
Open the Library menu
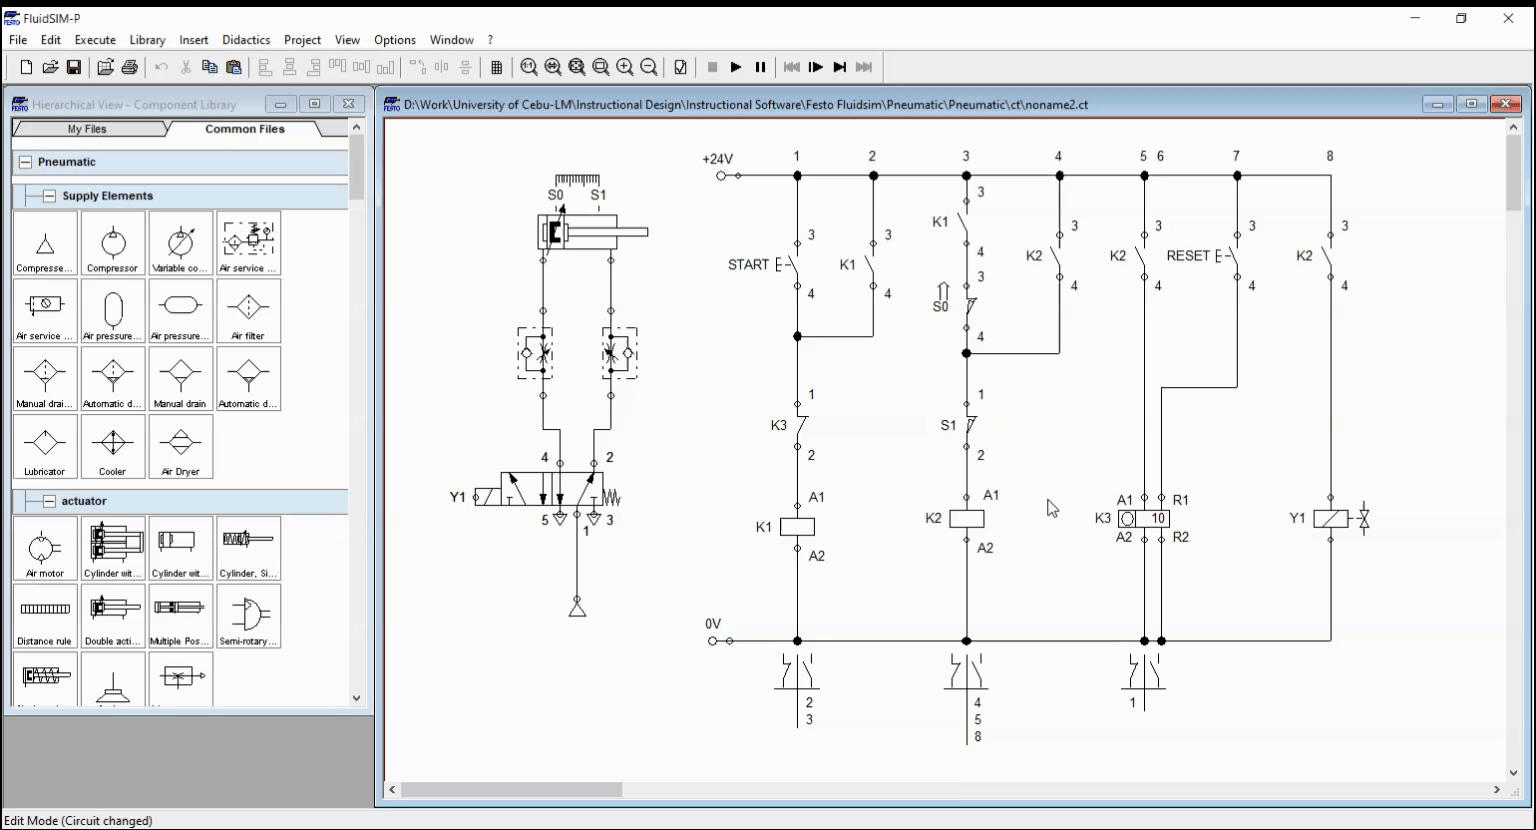click(x=147, y=40)
